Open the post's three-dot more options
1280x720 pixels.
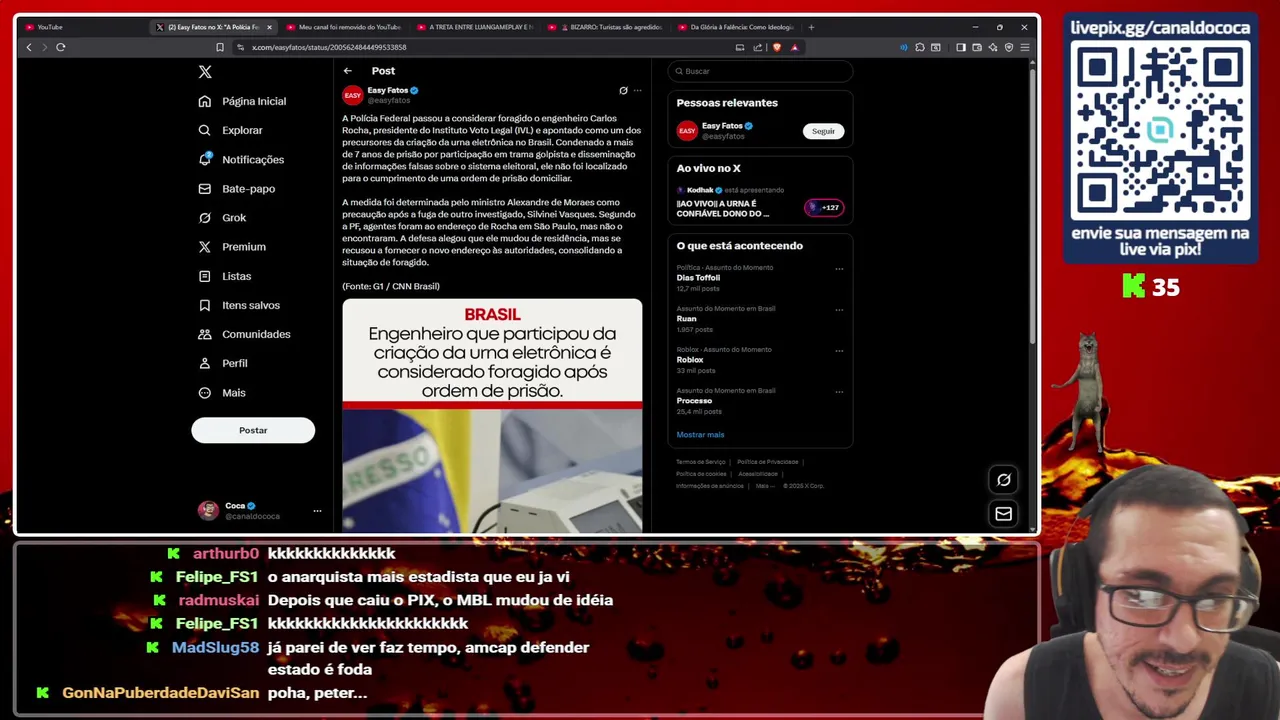tap(638, 90)
